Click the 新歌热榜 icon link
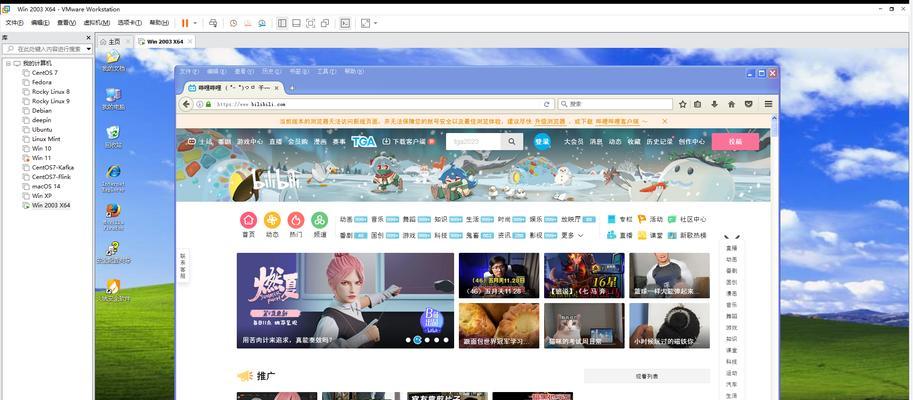913x400 pixels. pyautogui.click(x=687, y=235)
